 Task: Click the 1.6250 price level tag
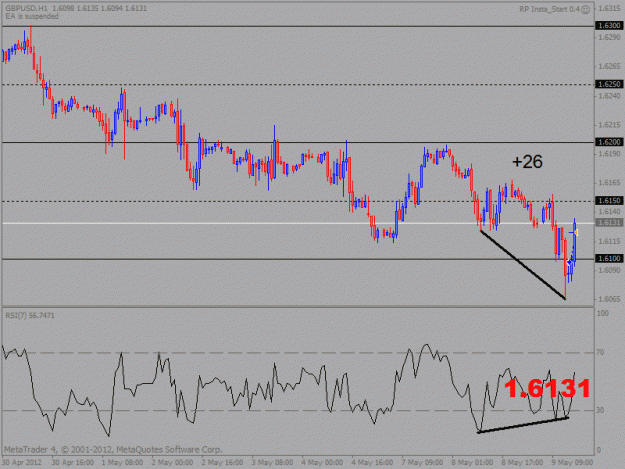(x=609, y=84)
